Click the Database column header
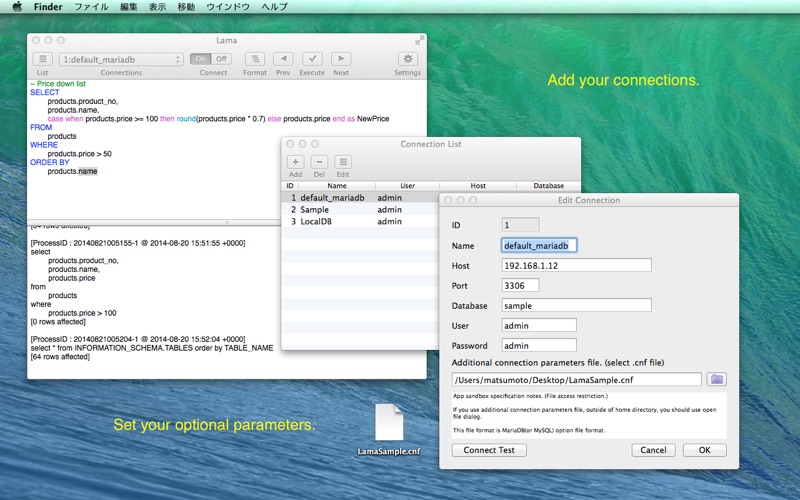This screenshot has height=500, width=800. pos(548,186)
